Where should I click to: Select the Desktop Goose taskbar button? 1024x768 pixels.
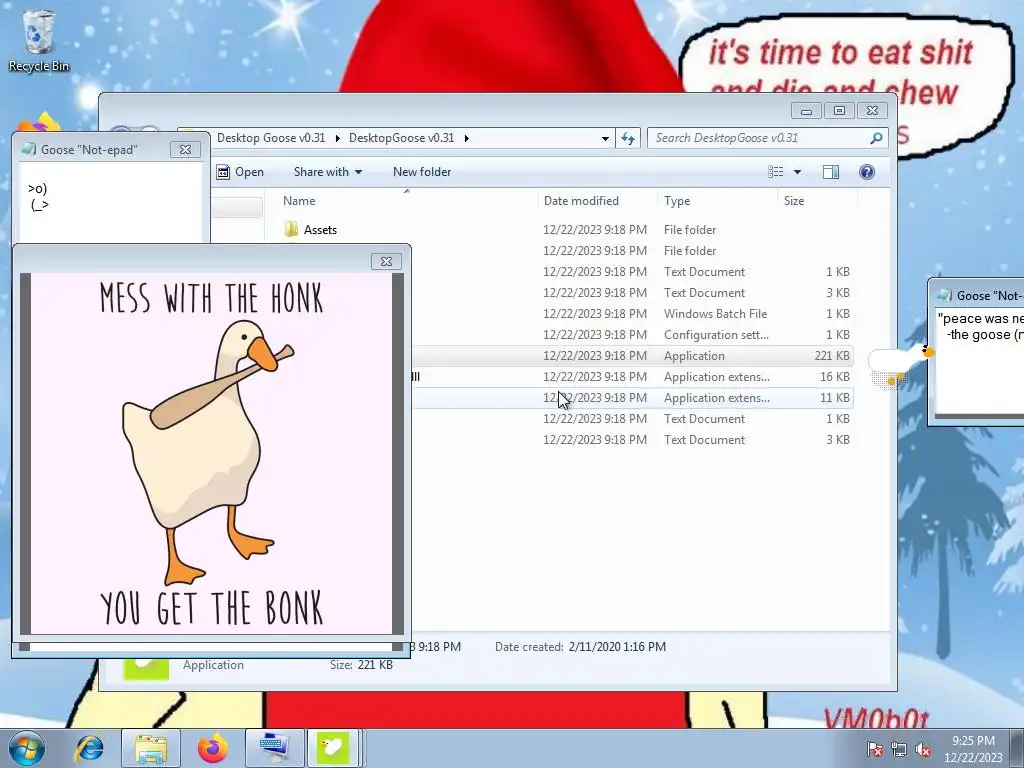coord(333,748)
